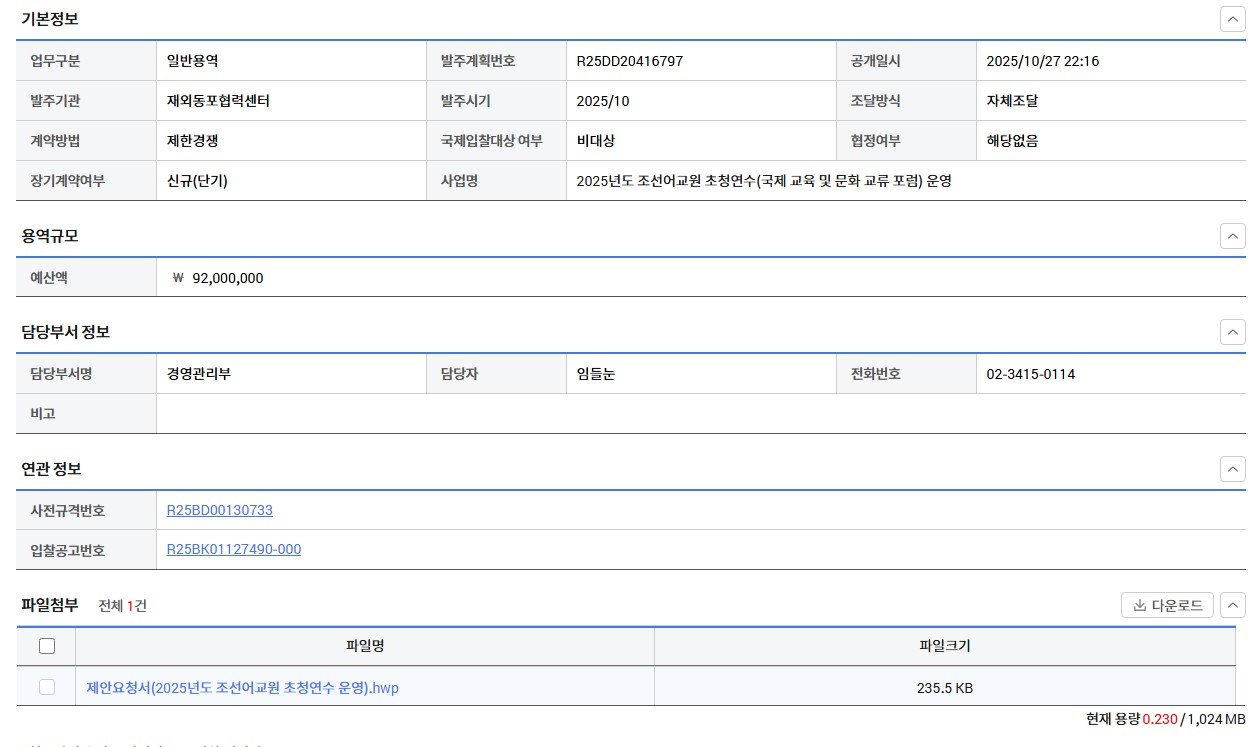Collapse the 기본정보 section chevron
This screenshot has width=1254, height=747.
(x=1232, y=18)
